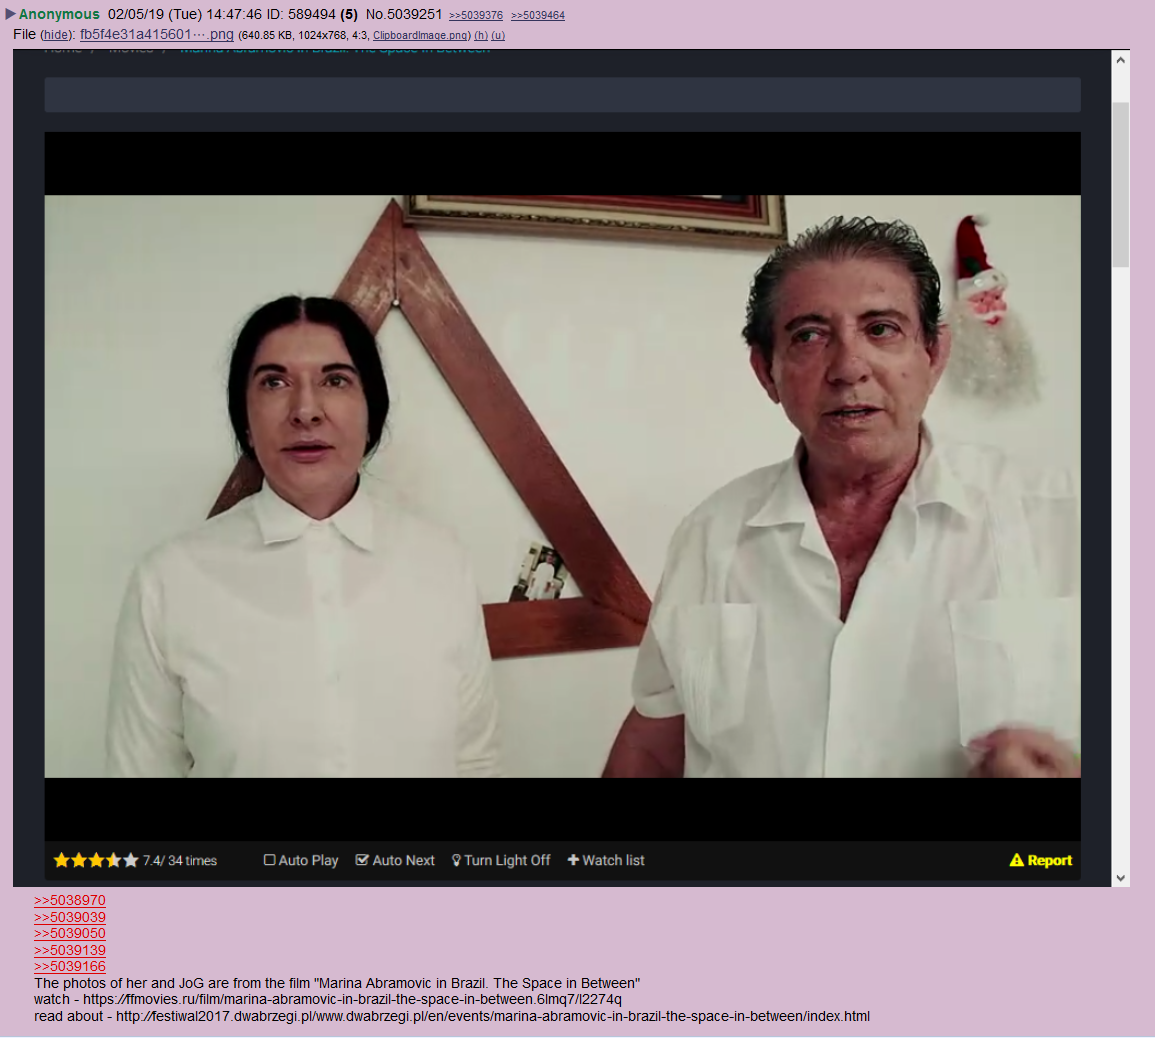Expand the post menu triangle beside Anonymous
The width and height of the screenshot is (1155, 1038).
(10, 14)
